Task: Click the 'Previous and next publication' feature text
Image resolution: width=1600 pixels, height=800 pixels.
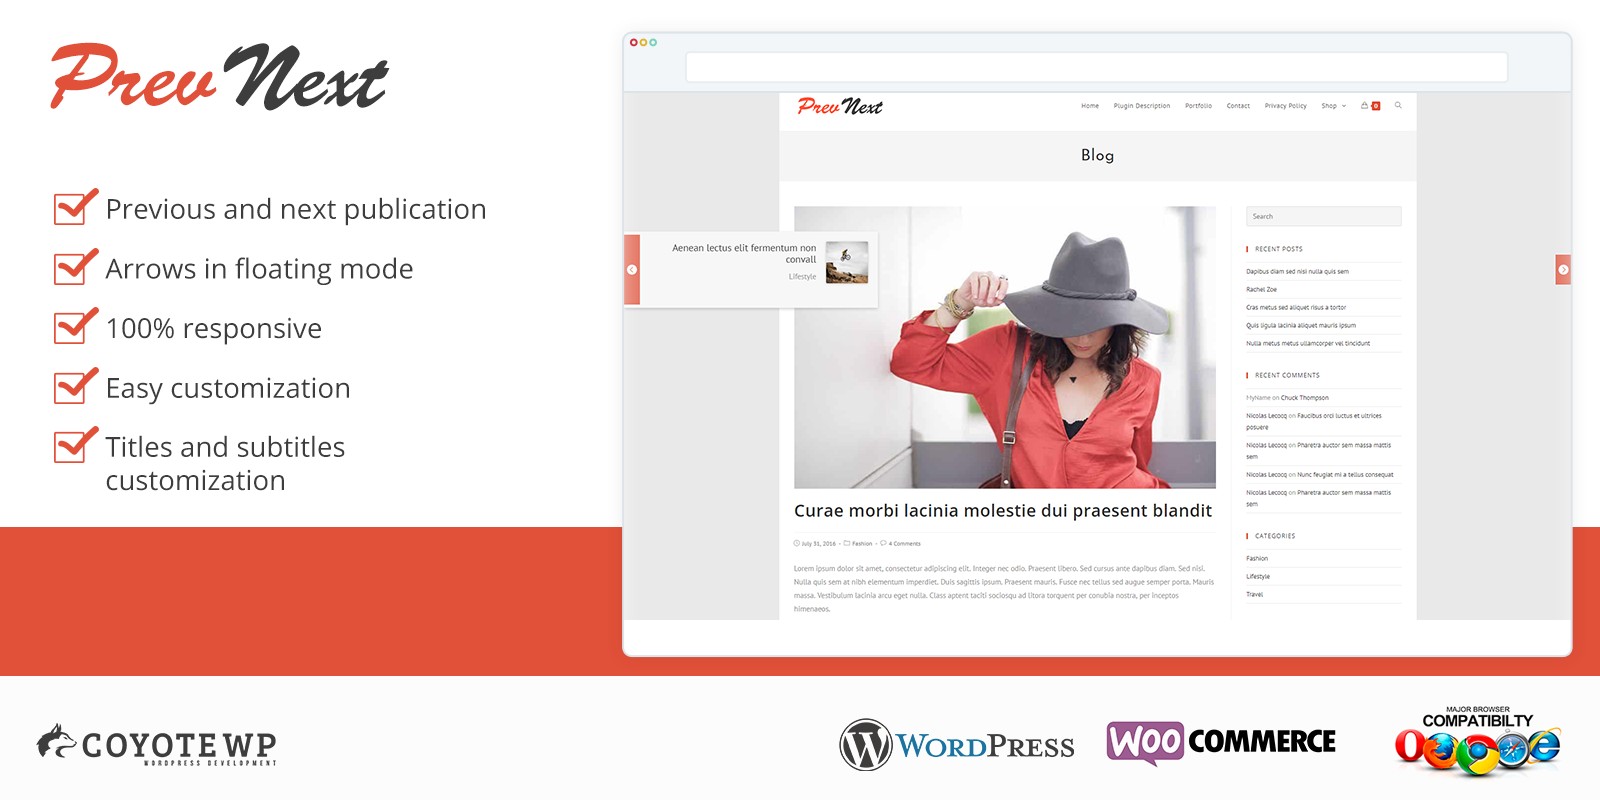Action: click(x=296, y=209)
